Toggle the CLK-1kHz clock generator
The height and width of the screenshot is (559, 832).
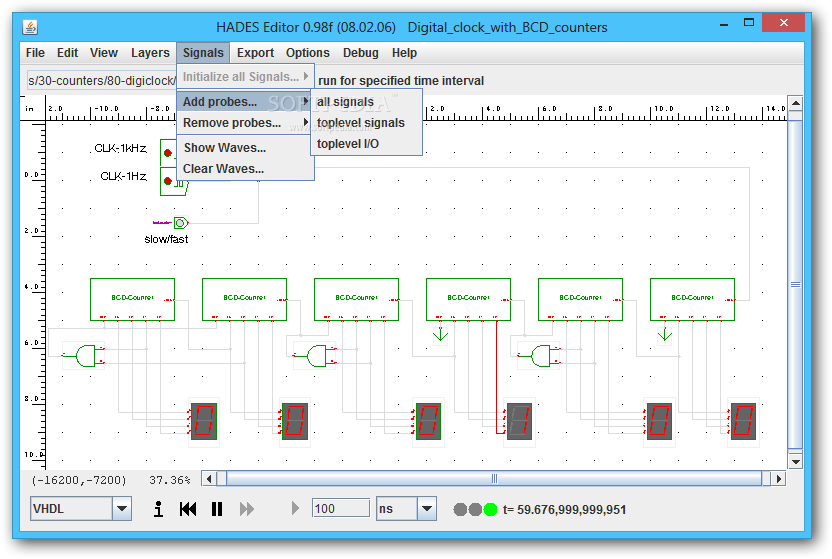coord(168,153)
